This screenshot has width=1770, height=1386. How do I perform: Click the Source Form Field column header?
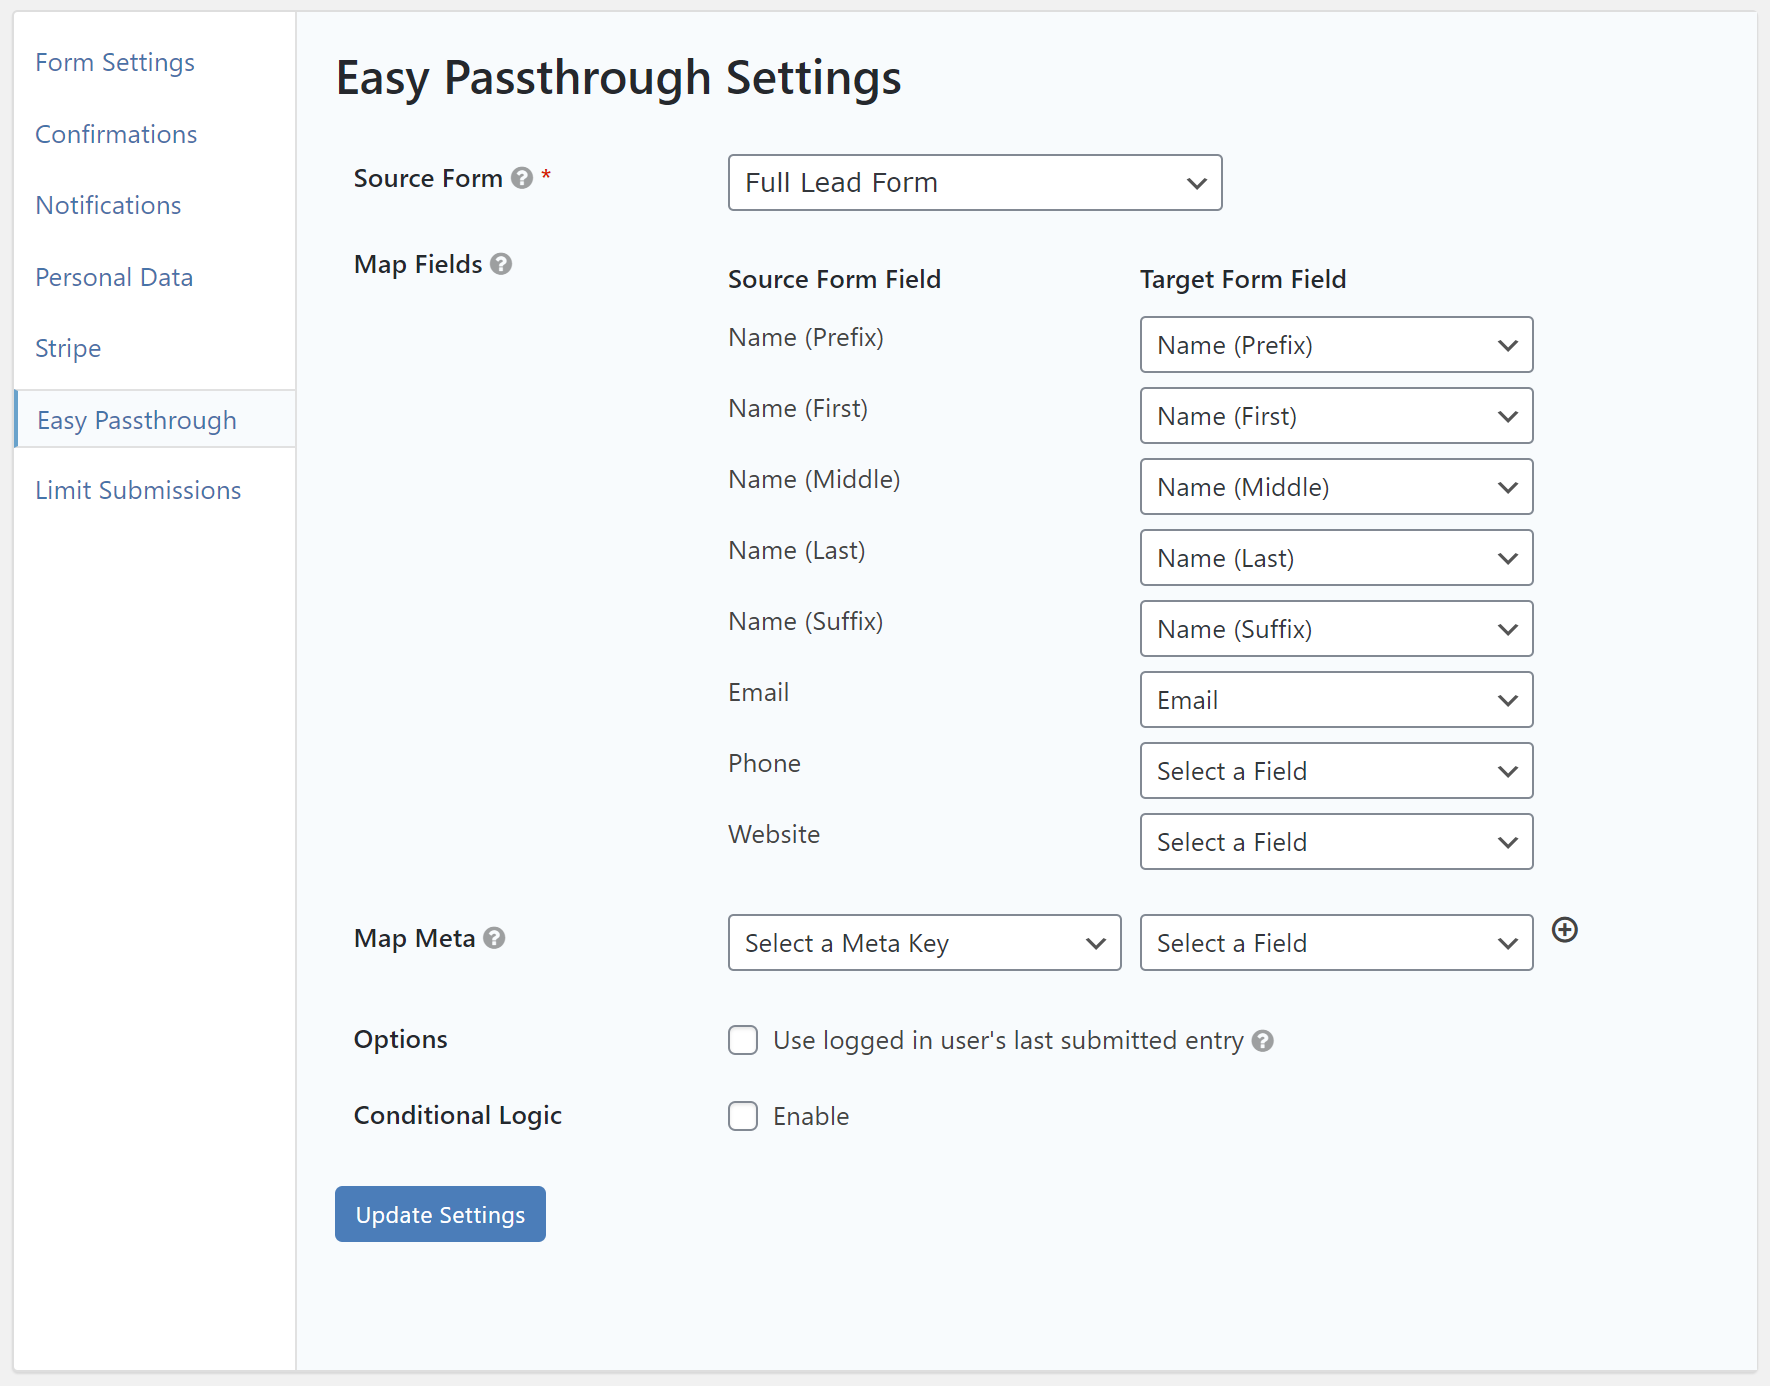(x=834, y=279)
